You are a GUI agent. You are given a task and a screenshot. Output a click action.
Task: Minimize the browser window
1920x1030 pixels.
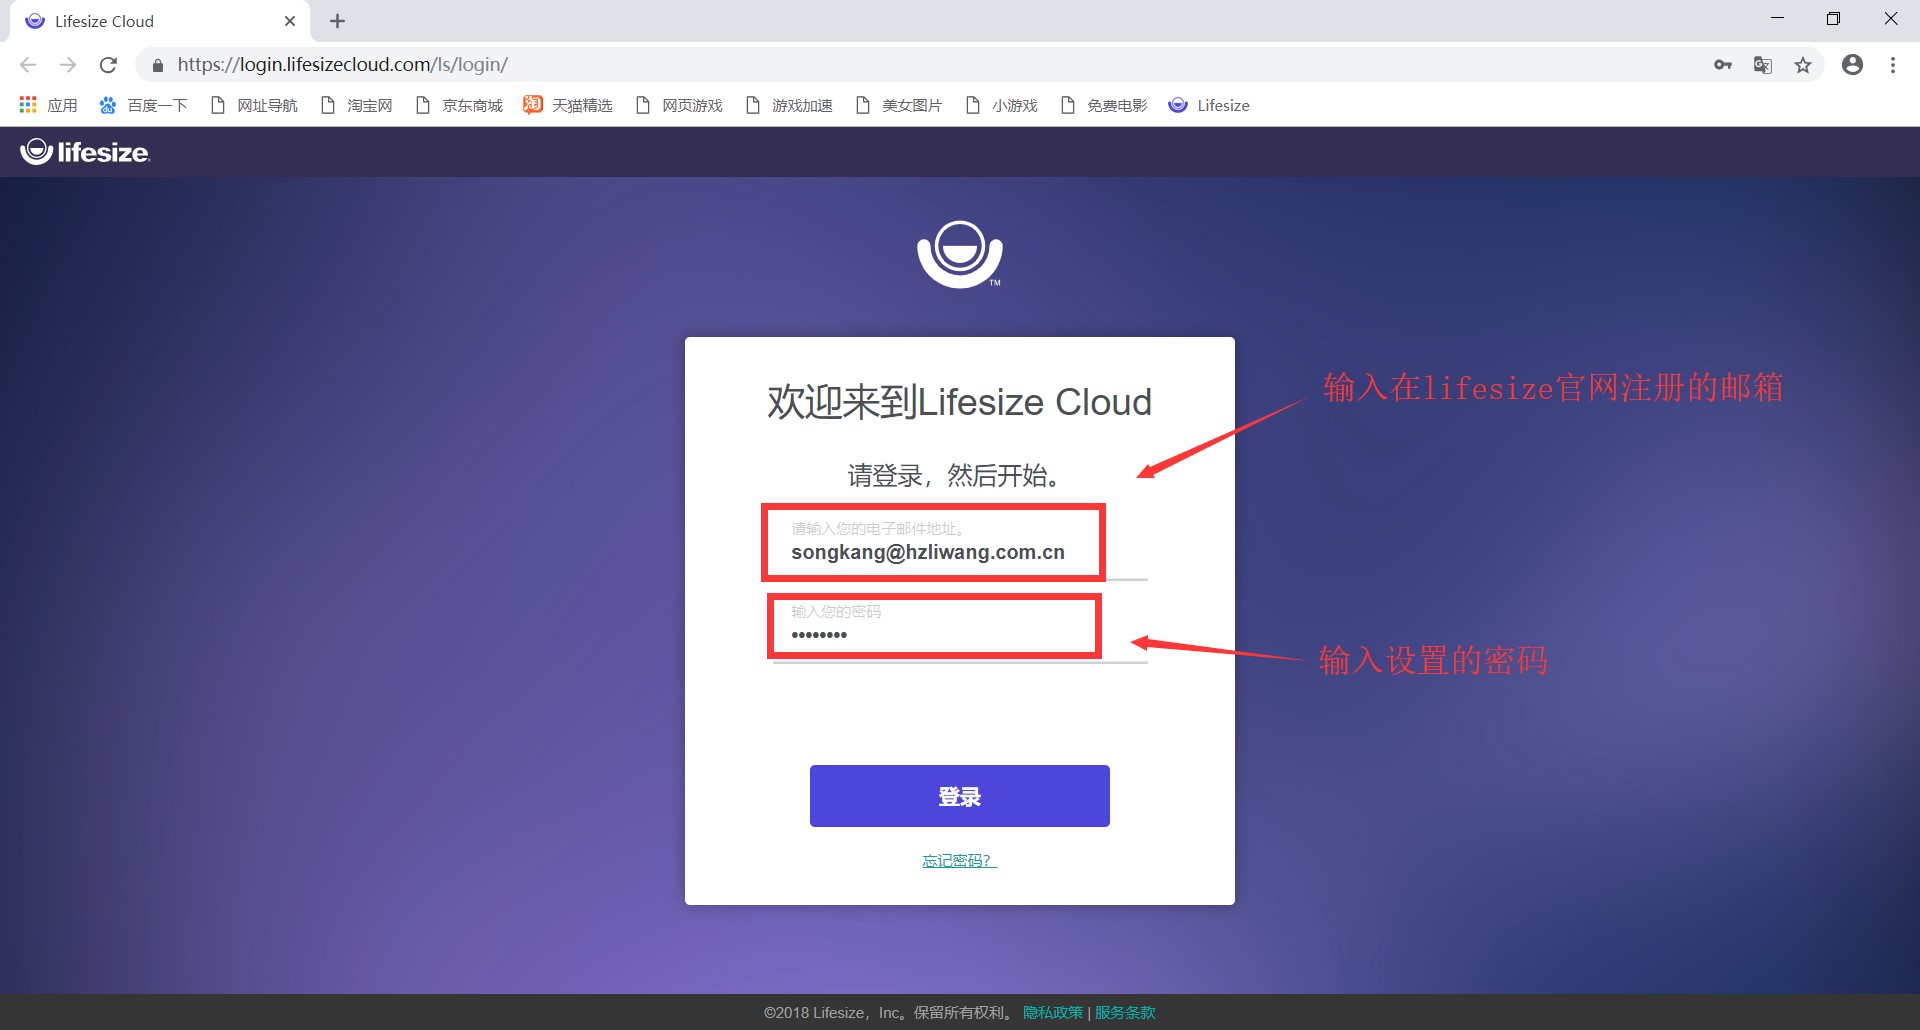tap(1777, 18)
